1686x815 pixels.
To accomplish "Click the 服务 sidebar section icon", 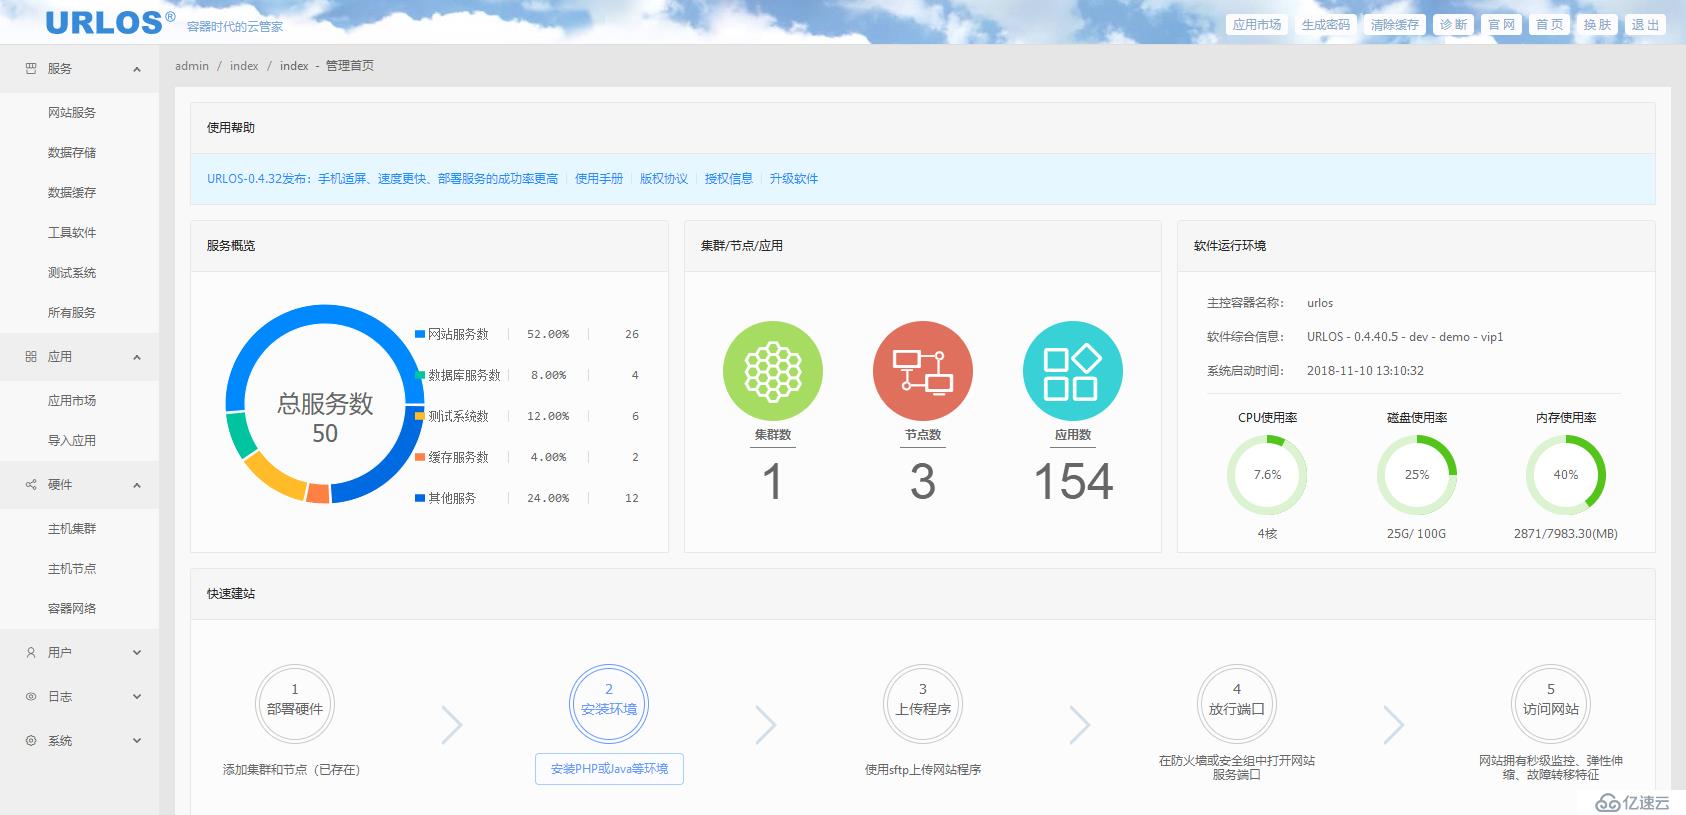I will 31,69.
